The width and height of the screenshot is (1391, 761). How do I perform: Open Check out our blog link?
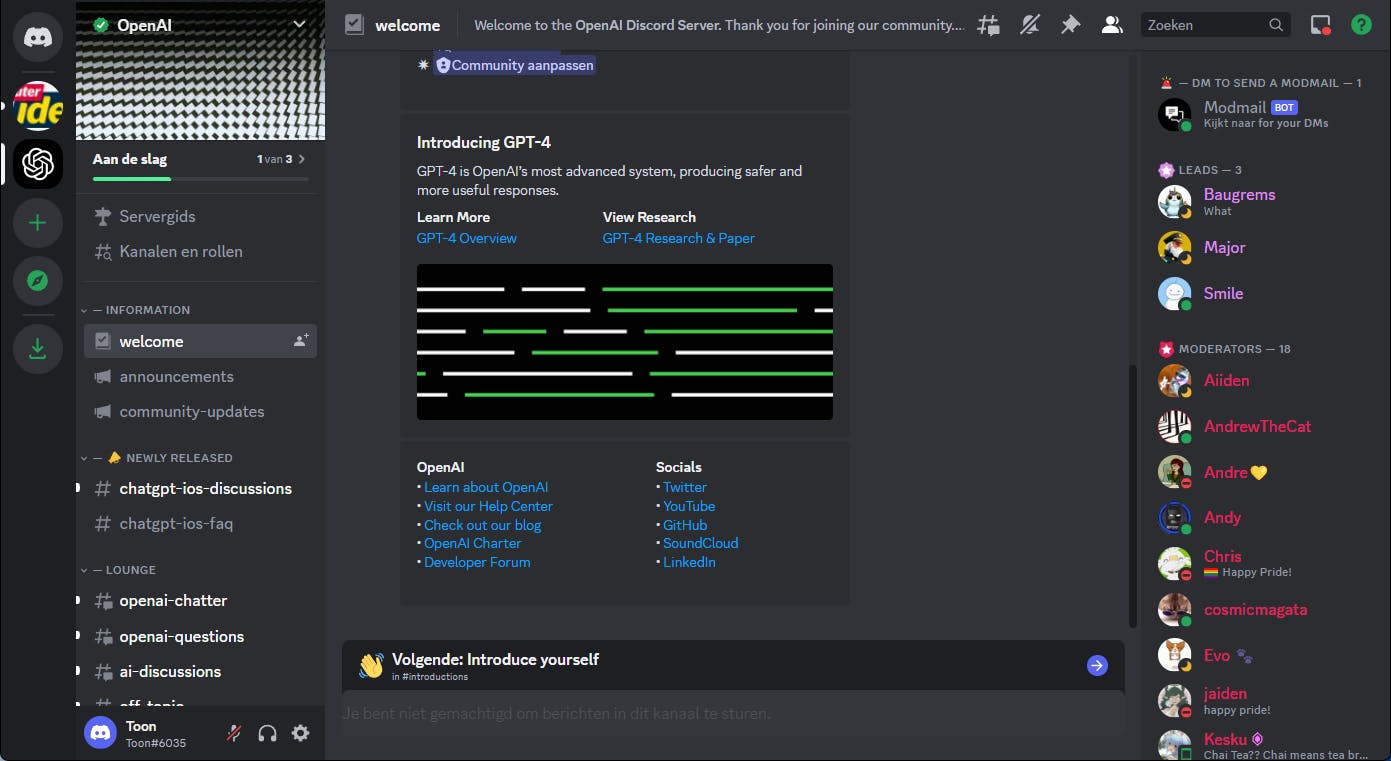pos(483,525)
